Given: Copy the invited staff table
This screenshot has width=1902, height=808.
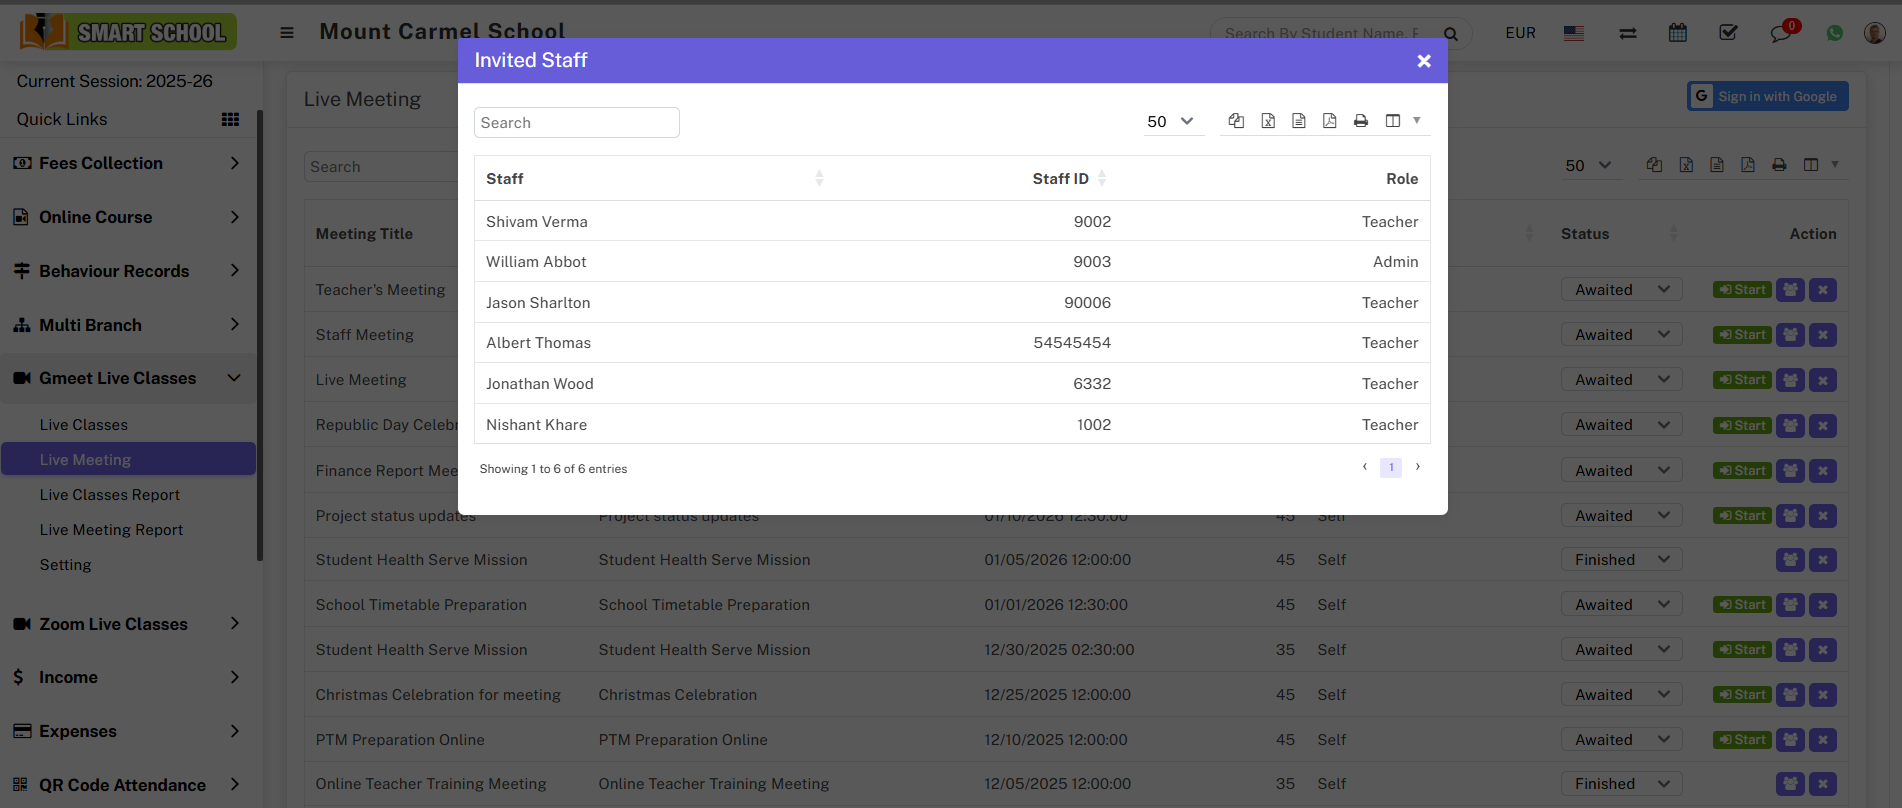Looking at the screenshot, I should point(1236,121).
